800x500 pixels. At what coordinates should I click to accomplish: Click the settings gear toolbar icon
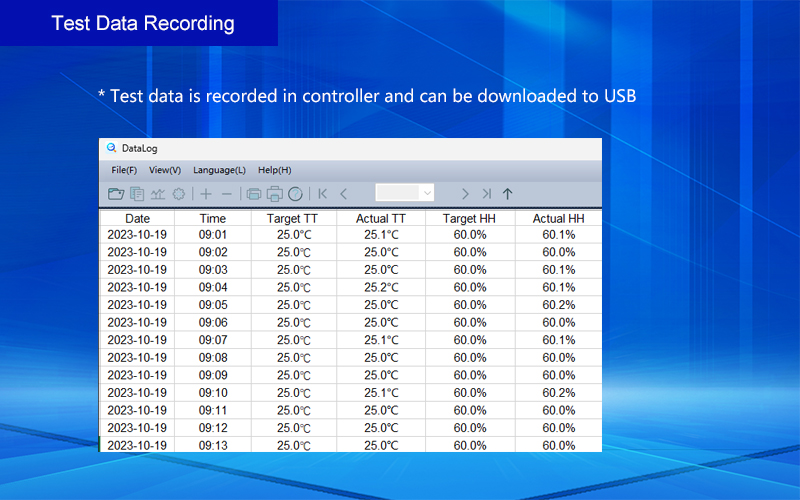point(179,194)
